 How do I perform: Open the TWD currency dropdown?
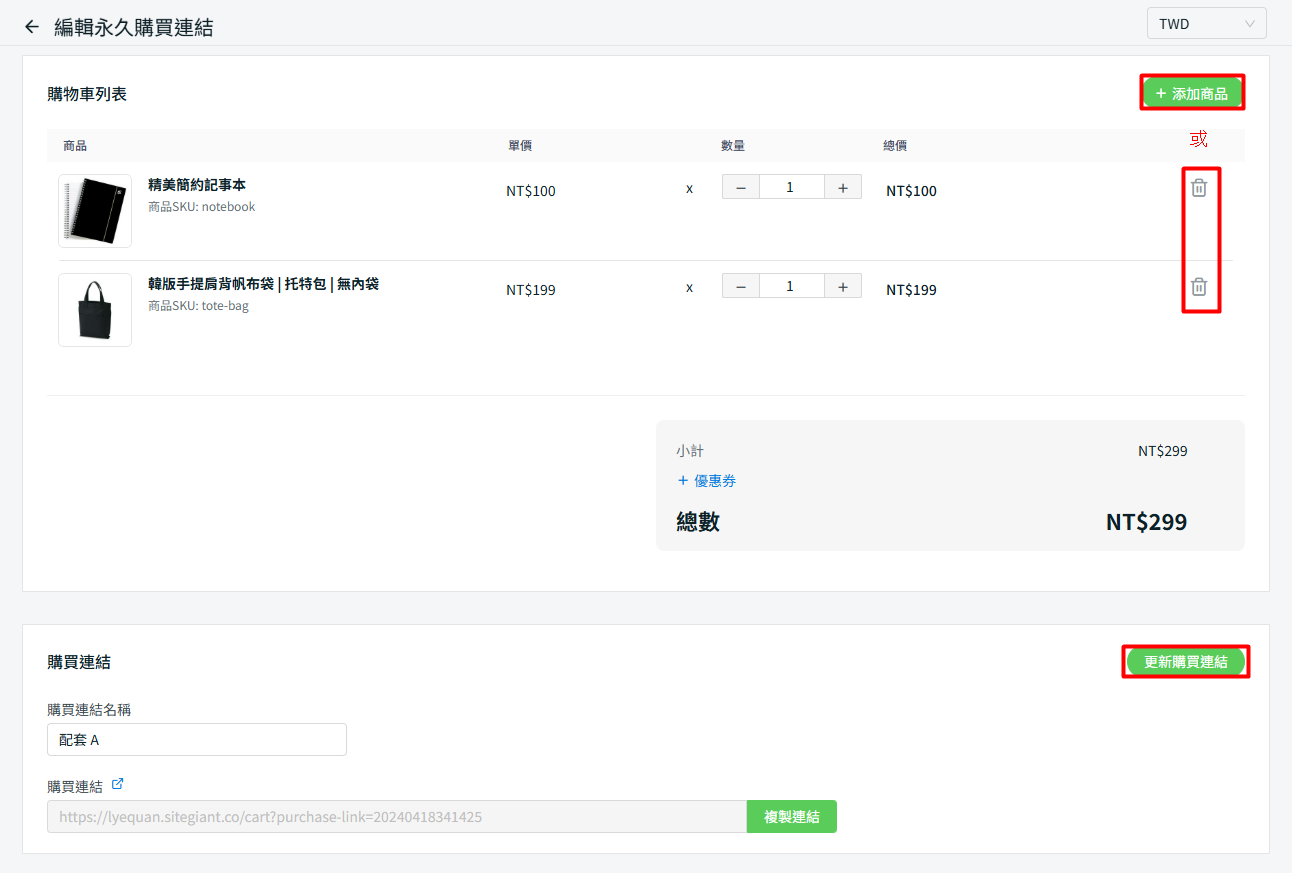pyautogui.click(x=1206, y=24)
